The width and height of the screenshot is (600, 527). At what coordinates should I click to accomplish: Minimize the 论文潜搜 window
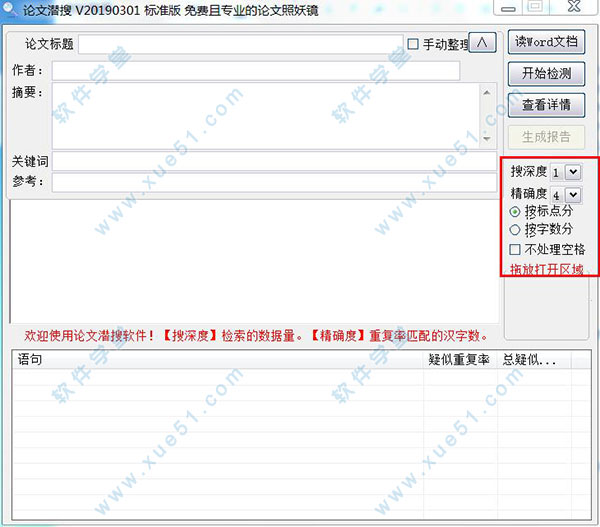click(508, 8)
